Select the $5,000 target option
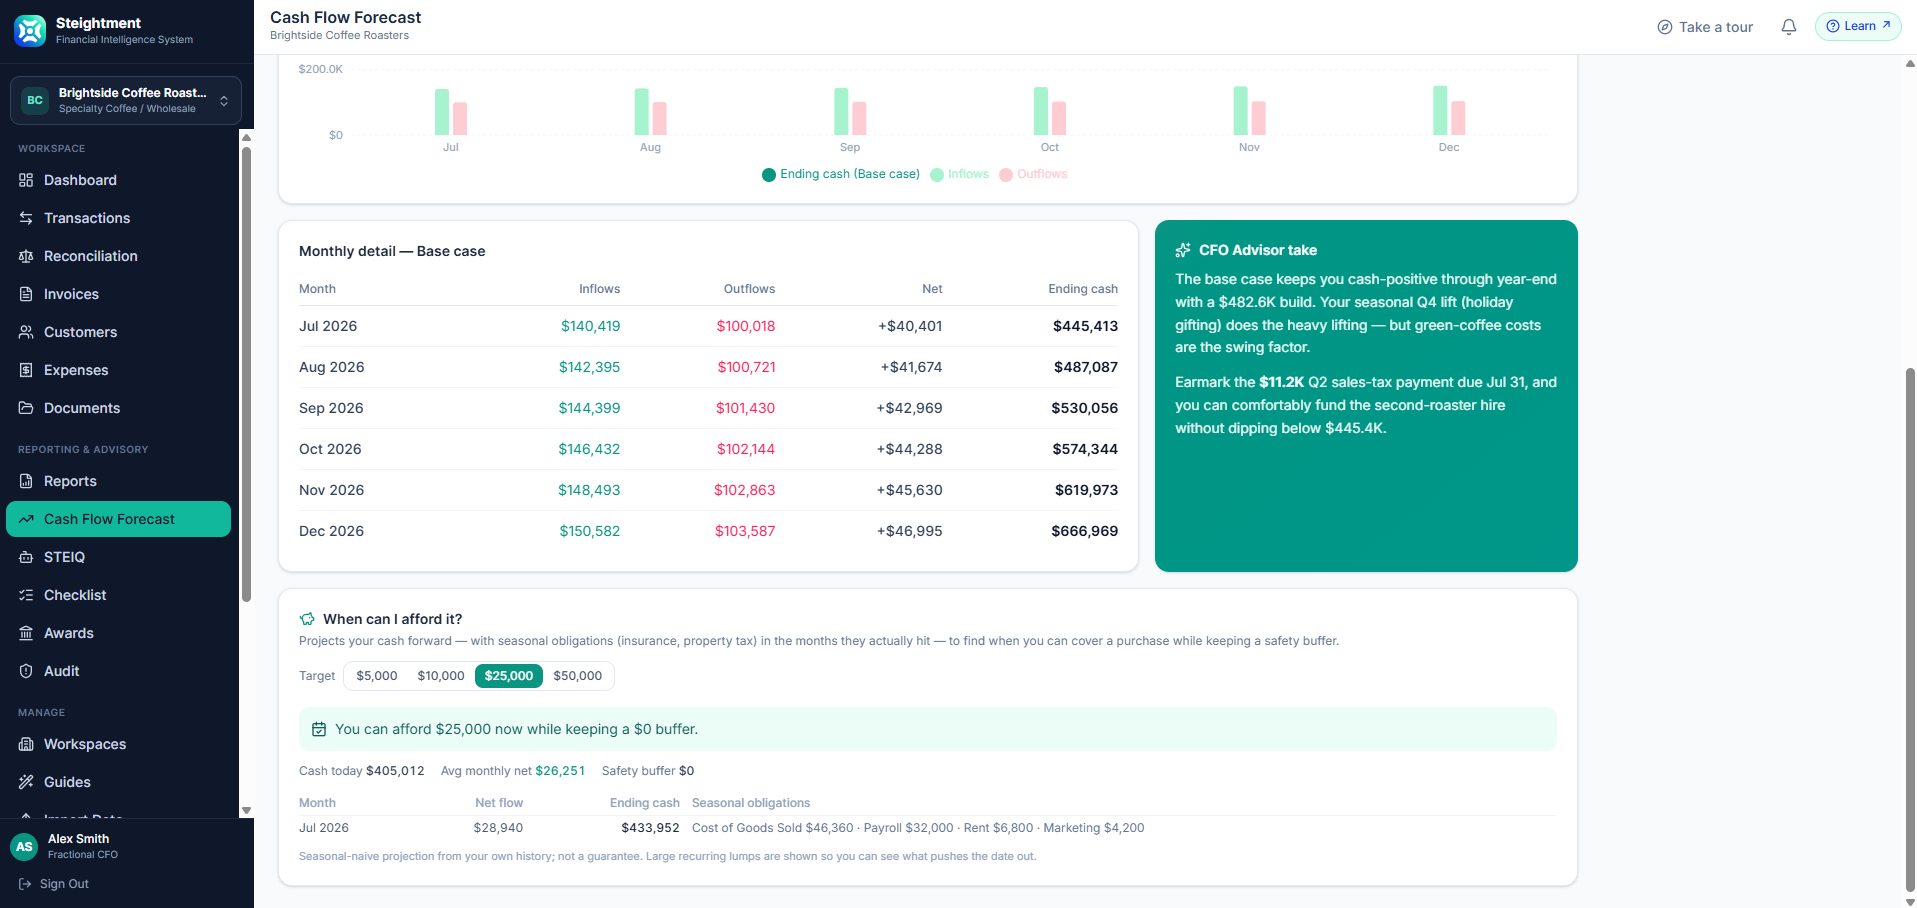 [377, 676]
